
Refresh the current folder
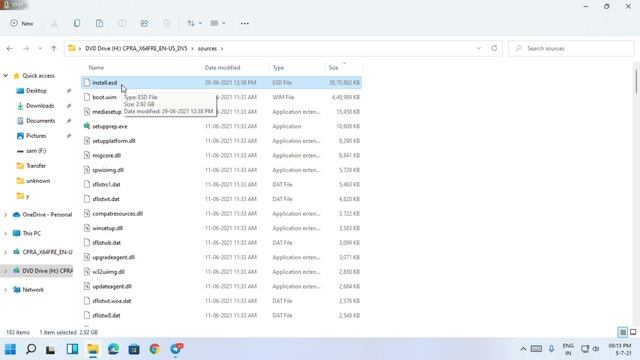(494, 48)
